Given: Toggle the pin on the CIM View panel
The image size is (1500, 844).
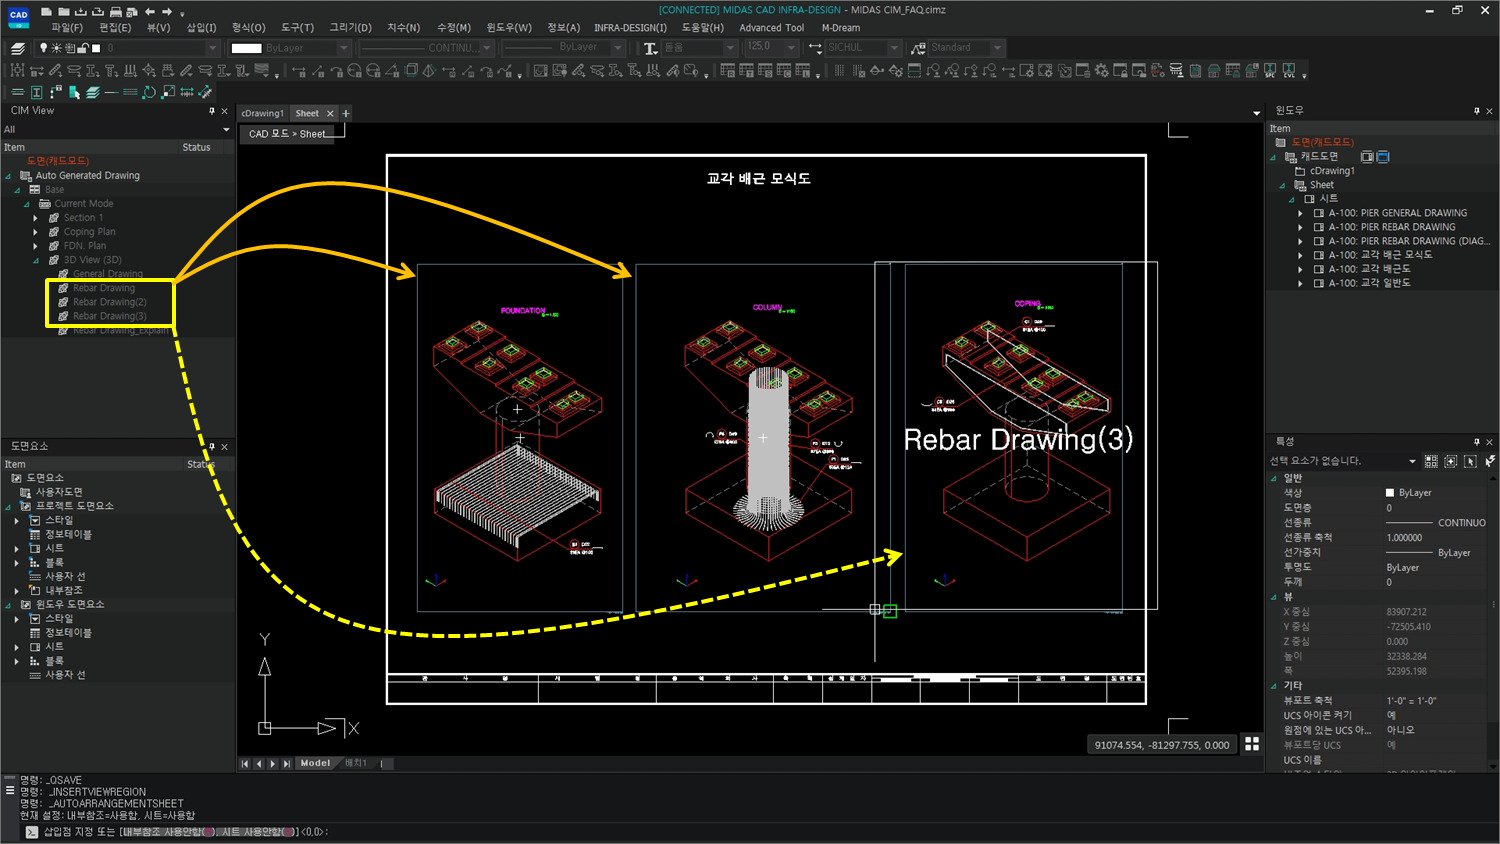Looking at the screenshot, I should click(x=213, y=111).
